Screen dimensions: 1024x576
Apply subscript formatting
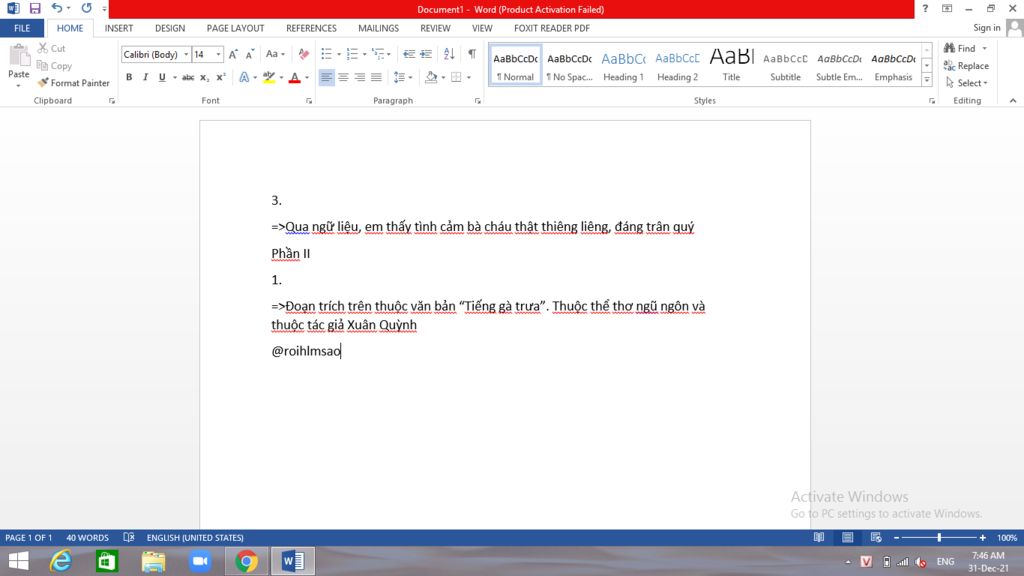204,77
